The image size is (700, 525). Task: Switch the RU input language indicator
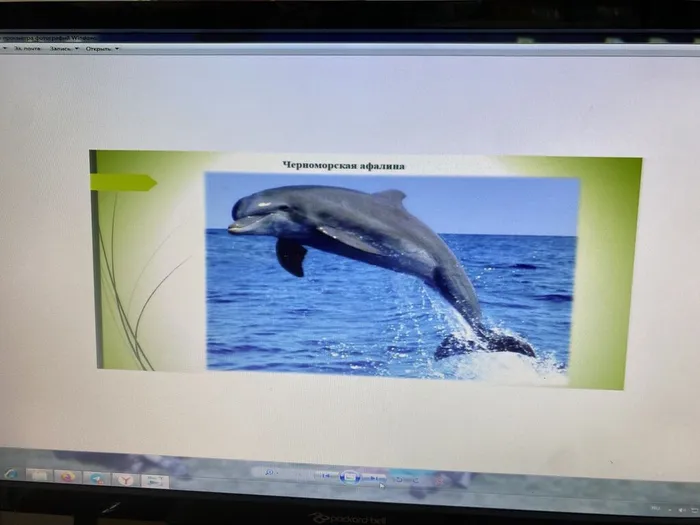(655, 508)
